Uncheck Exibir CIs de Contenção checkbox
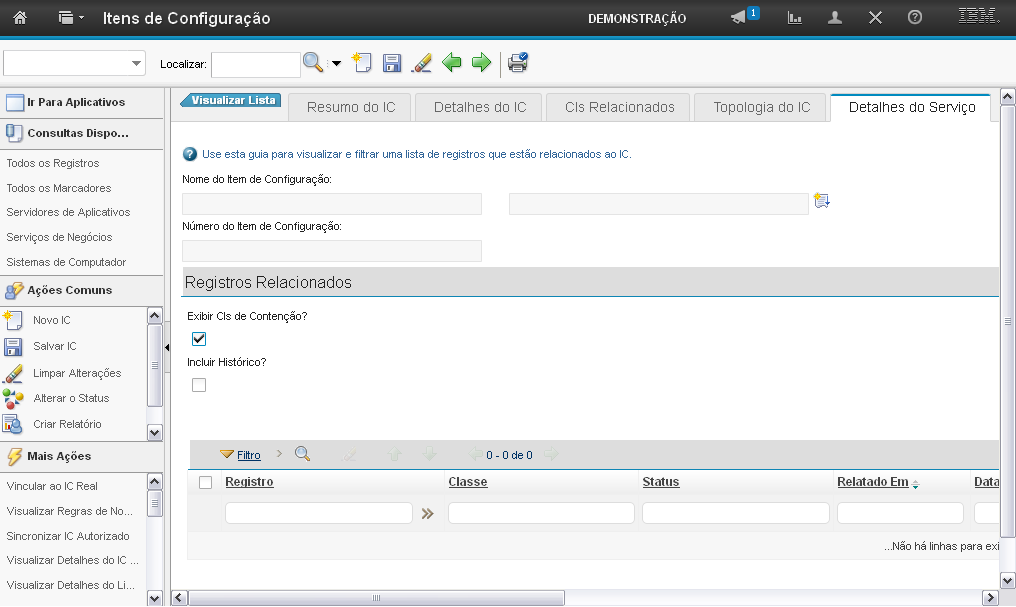The image size is (1016, 607). pos(199,339)
